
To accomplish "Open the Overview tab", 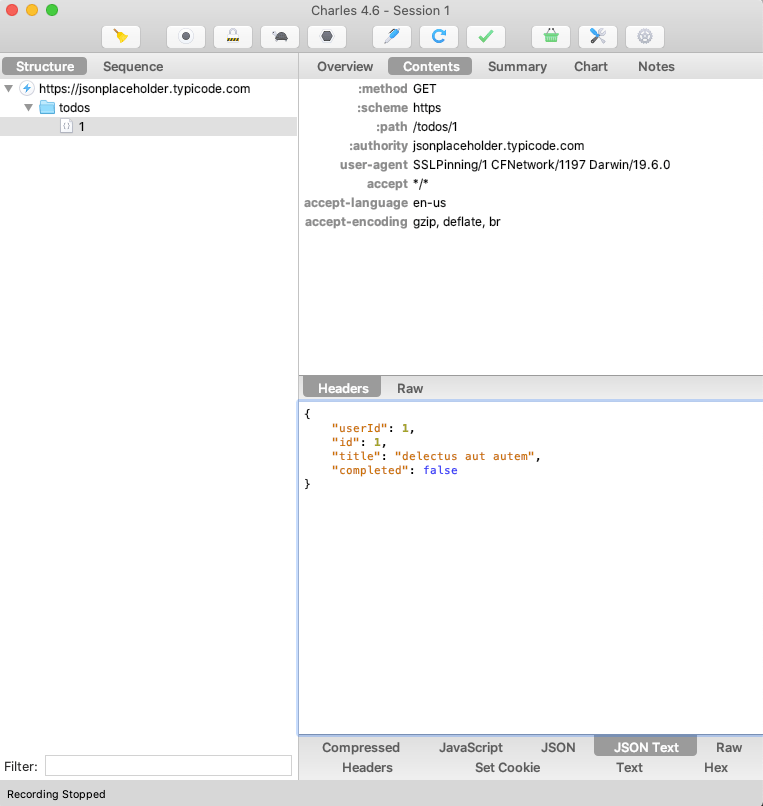I will coord(345,67).
